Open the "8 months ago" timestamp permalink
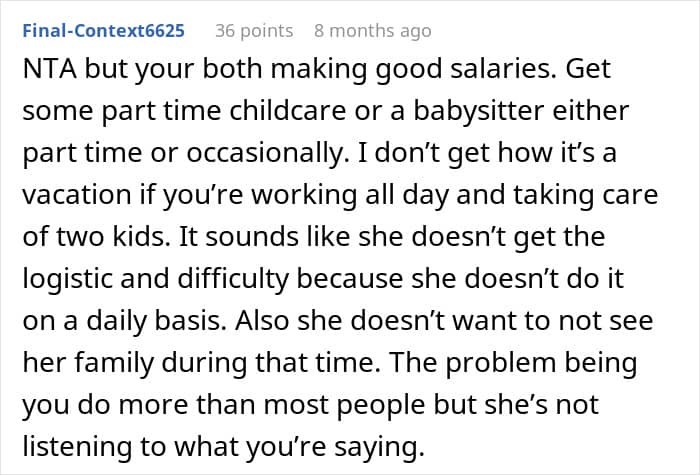This screenshot has width=700, height=475. tap(373, 31)
